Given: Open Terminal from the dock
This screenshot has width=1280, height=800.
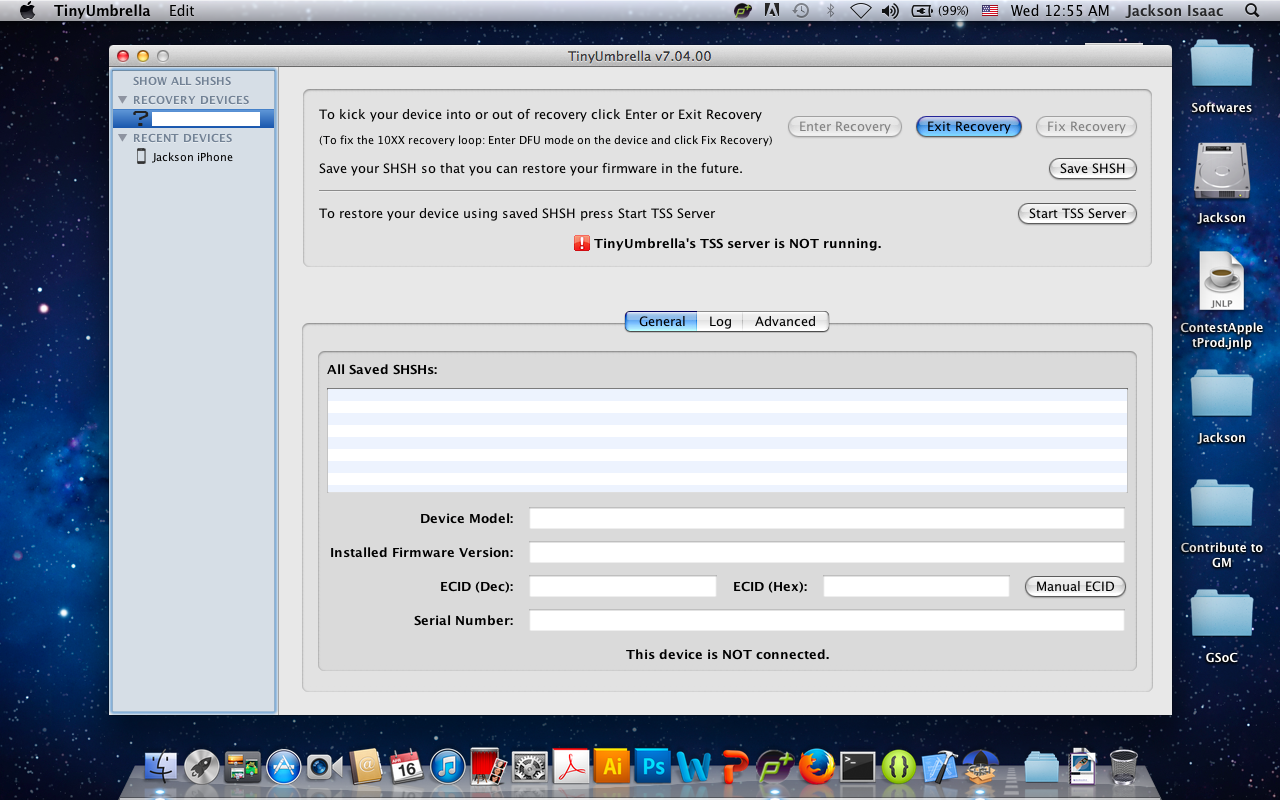Looking at the screenshot, I should pyautogui.click(x=857, y=767).
